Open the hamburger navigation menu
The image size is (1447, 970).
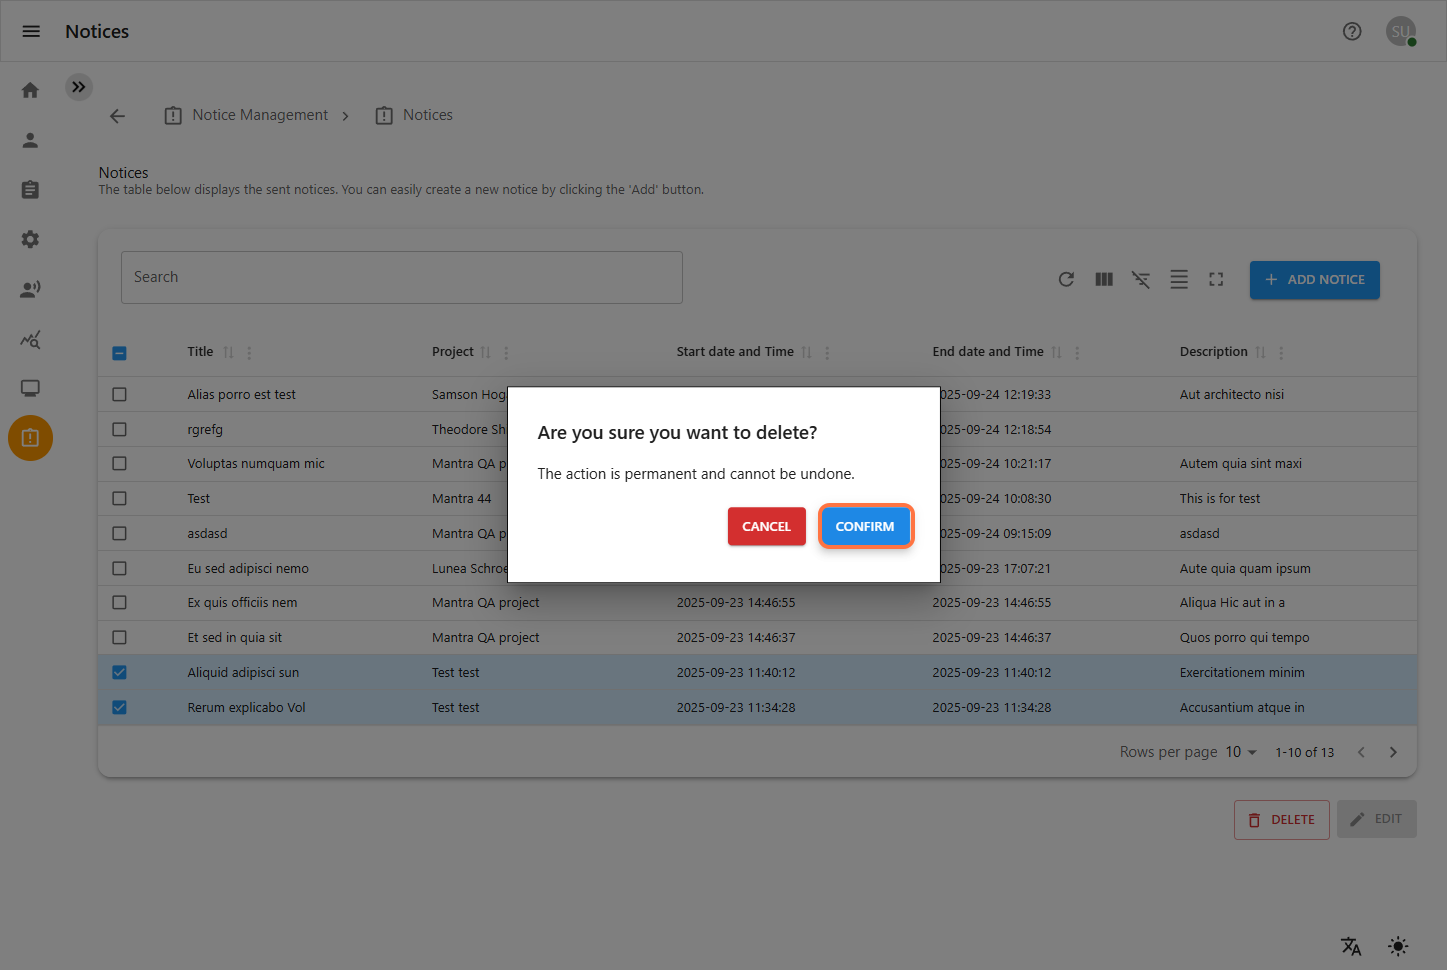click(30, 31)
